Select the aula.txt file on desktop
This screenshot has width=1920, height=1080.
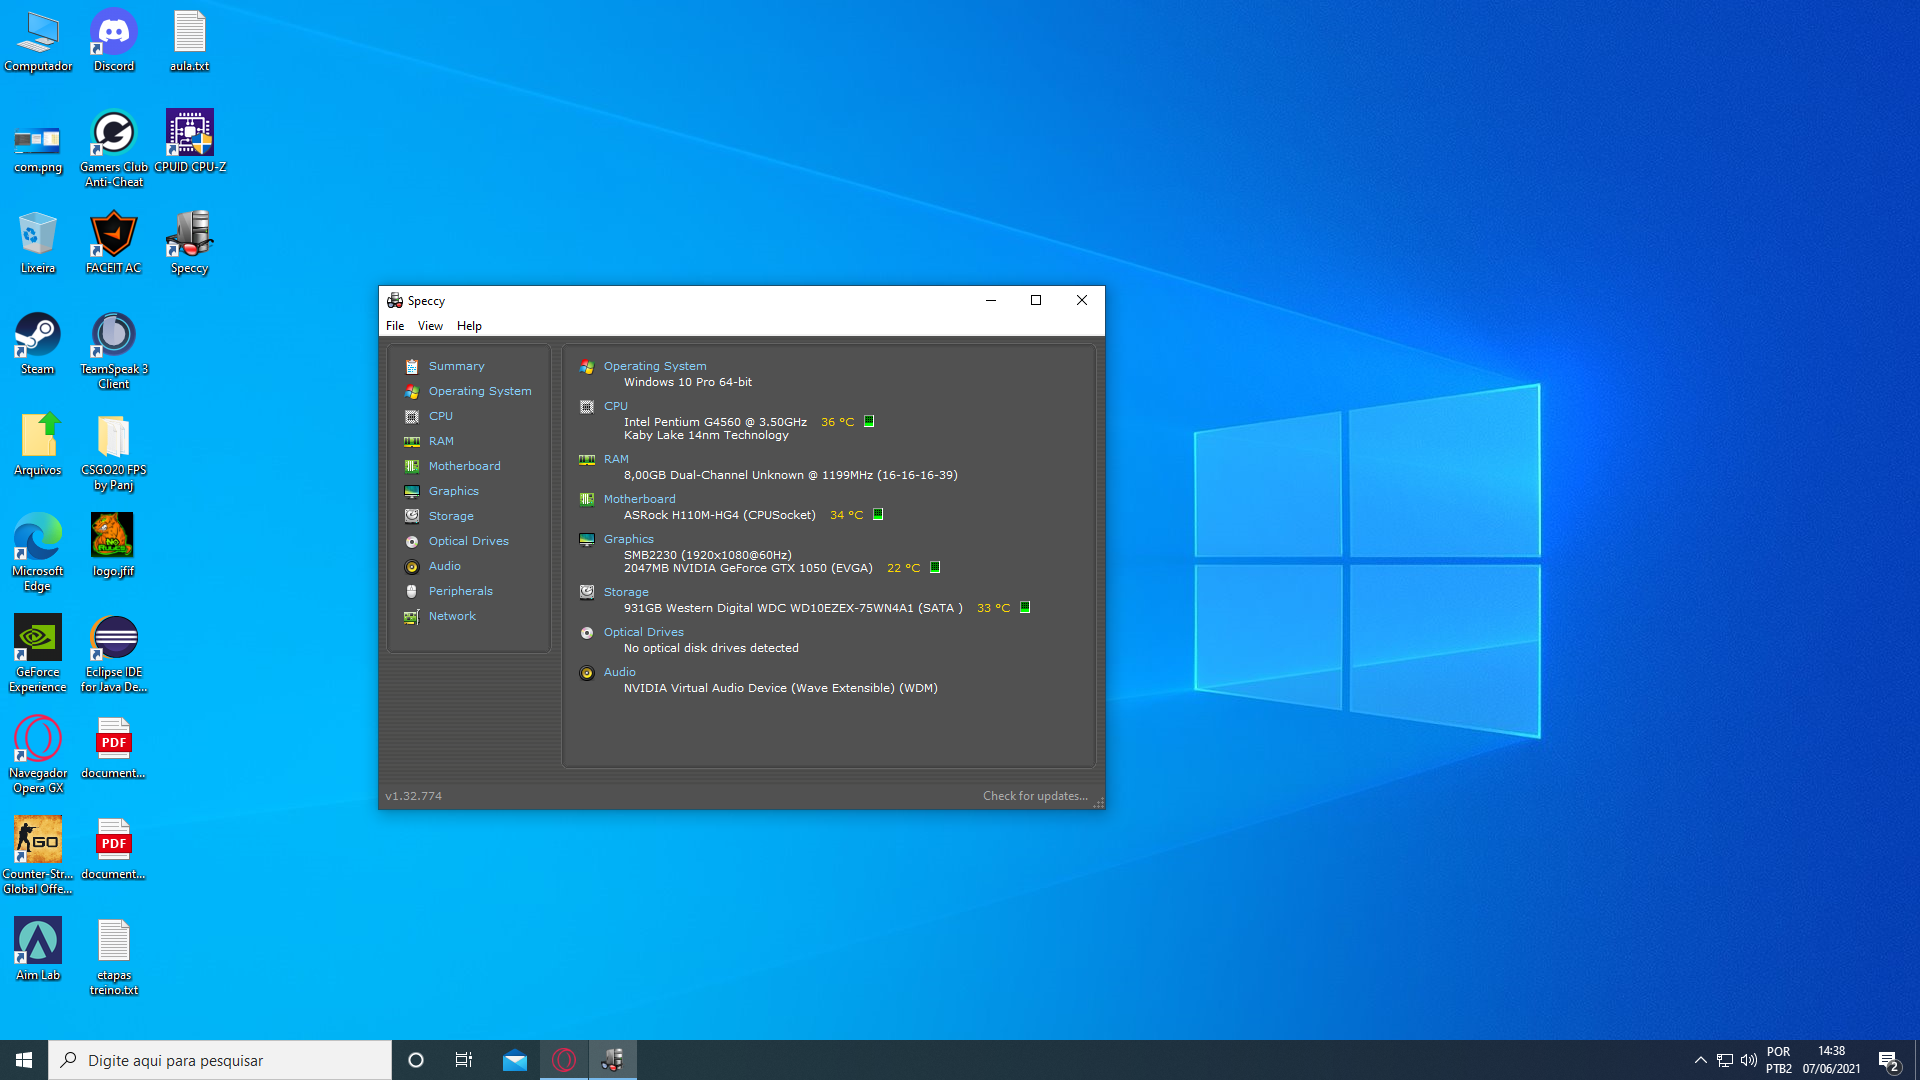pyautogui.click(x=190, y=42)
